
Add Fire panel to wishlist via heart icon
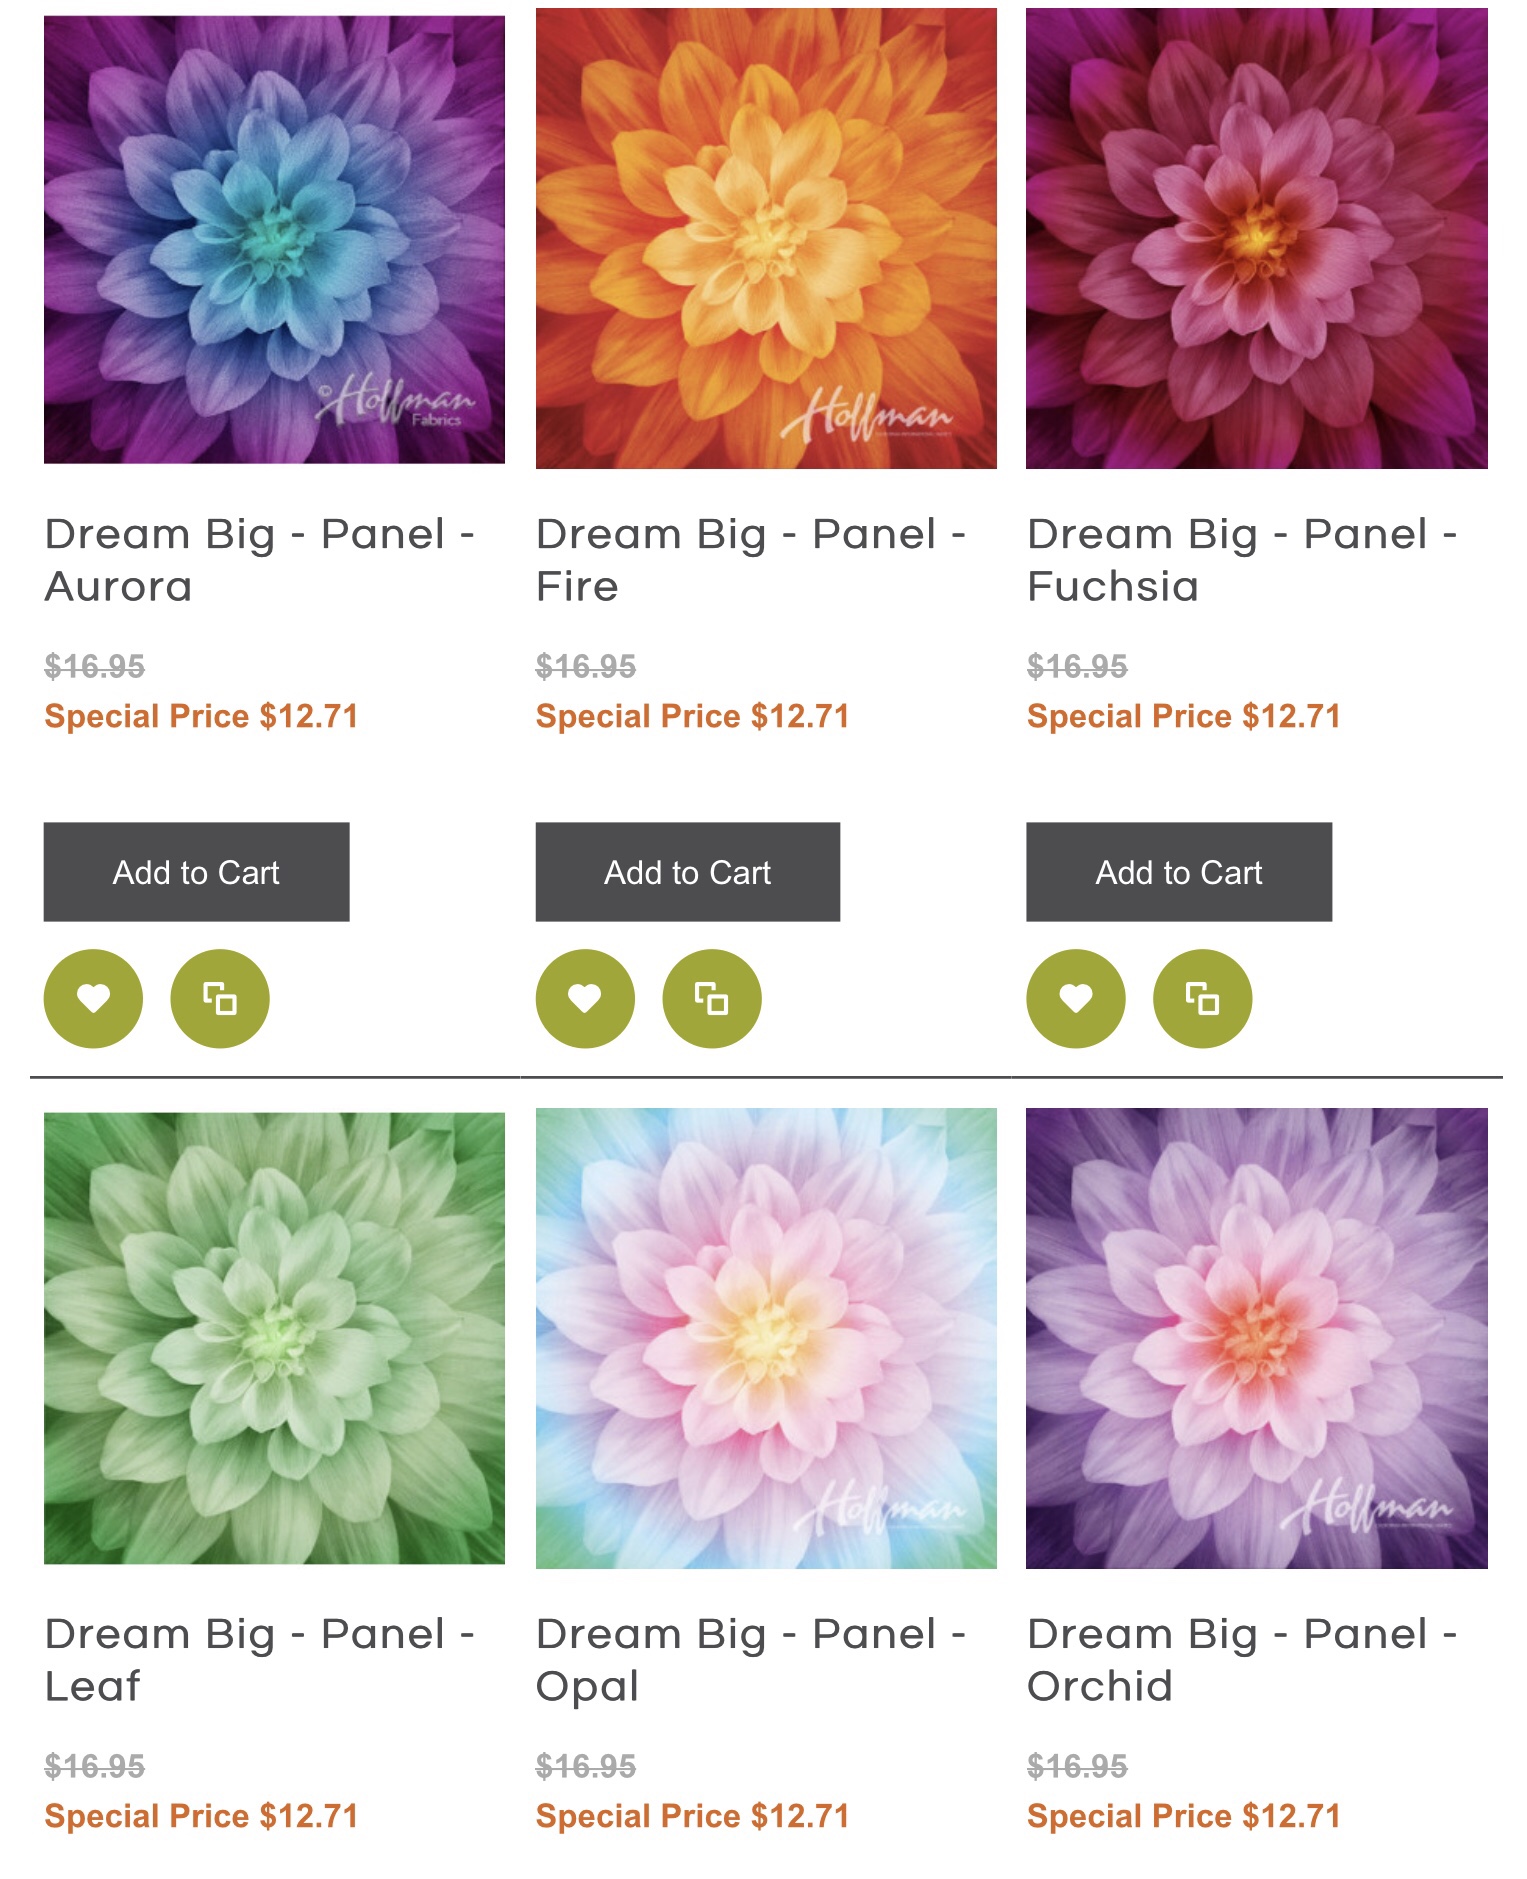[585, 998]
